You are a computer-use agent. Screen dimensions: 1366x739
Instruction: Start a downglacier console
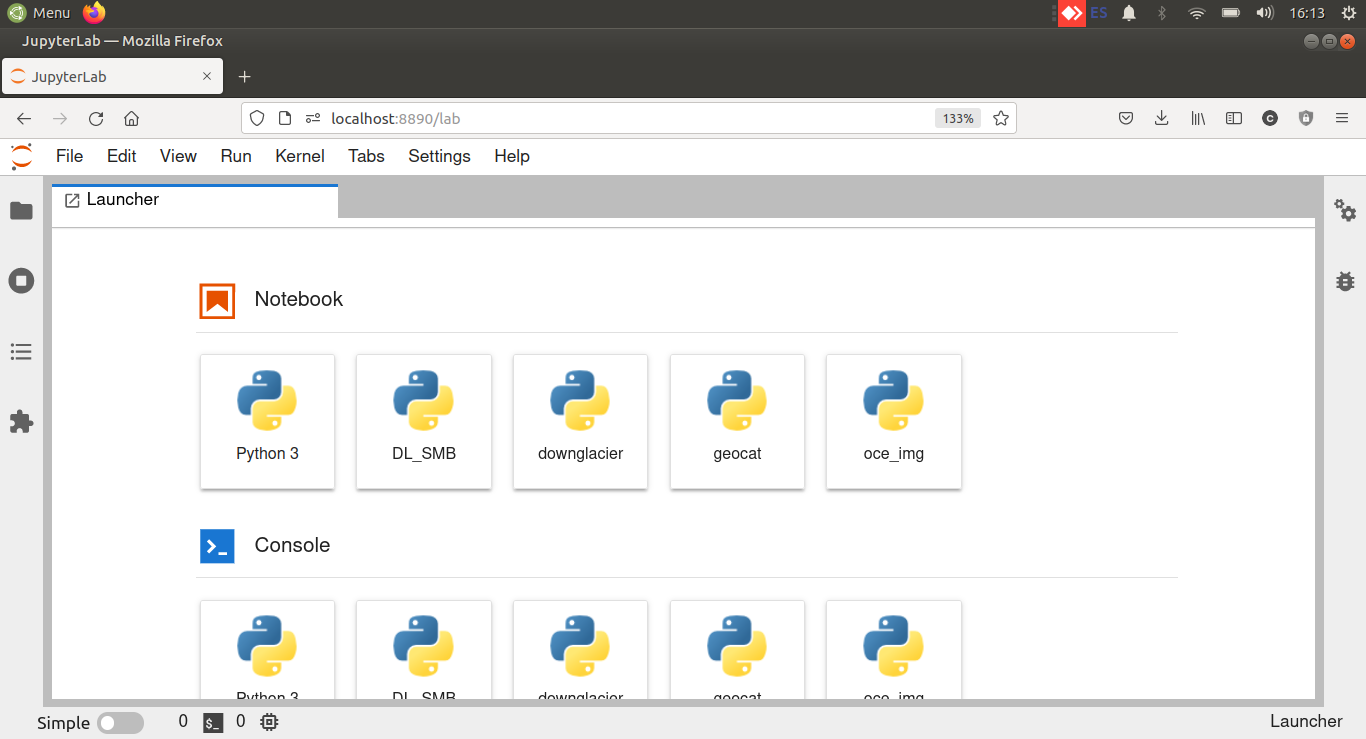pyautogui.click(x=580, y=649)
